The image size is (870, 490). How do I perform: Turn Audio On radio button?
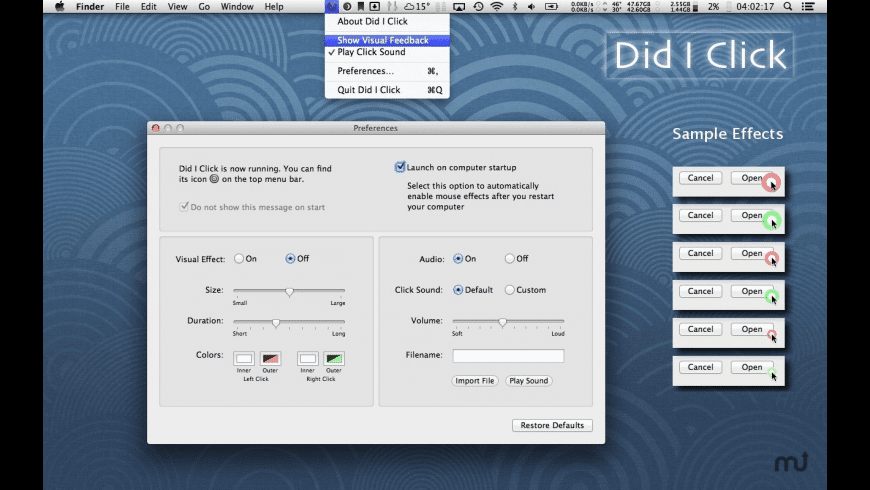coord(458,259)
